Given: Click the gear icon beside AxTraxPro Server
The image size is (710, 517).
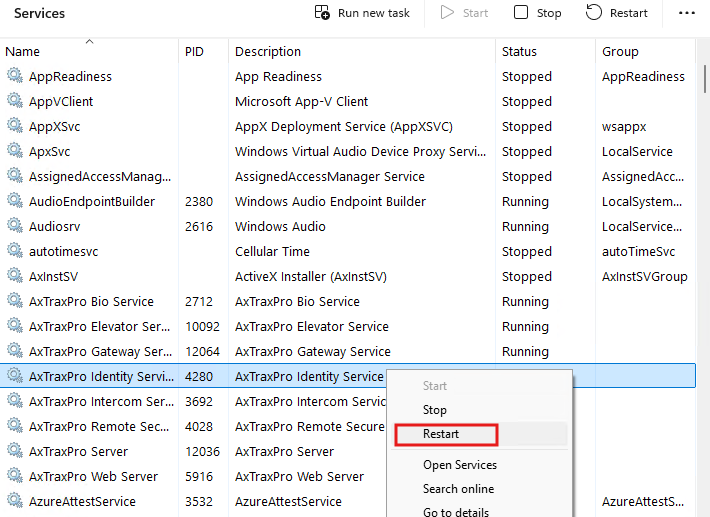Looking at the screenshot, I should coord(14,451).
